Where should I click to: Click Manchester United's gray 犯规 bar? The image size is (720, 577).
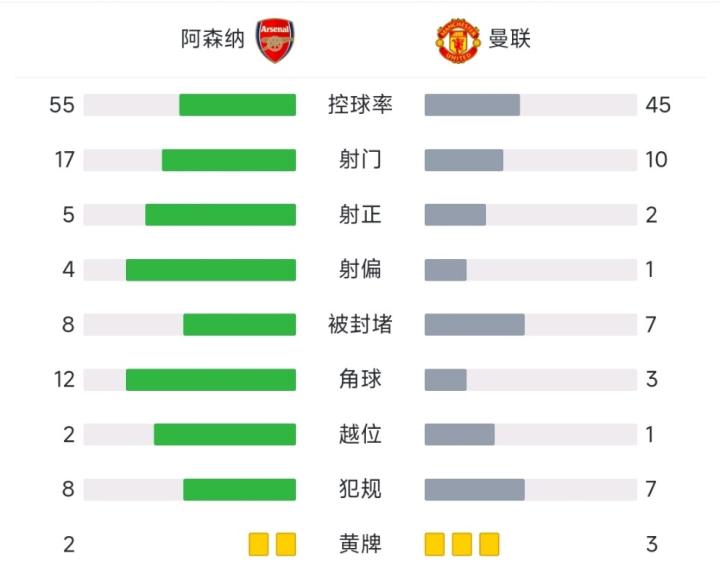[x=475, y=490]
